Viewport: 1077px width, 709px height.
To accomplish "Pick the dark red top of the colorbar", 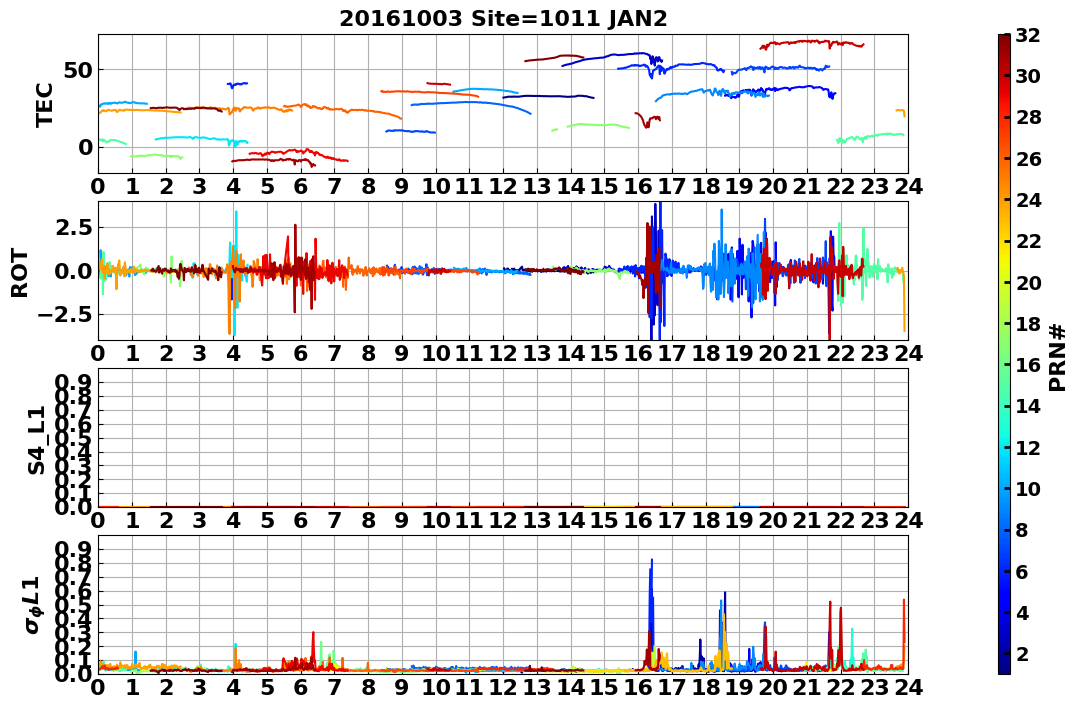I will pos(1004,41).
